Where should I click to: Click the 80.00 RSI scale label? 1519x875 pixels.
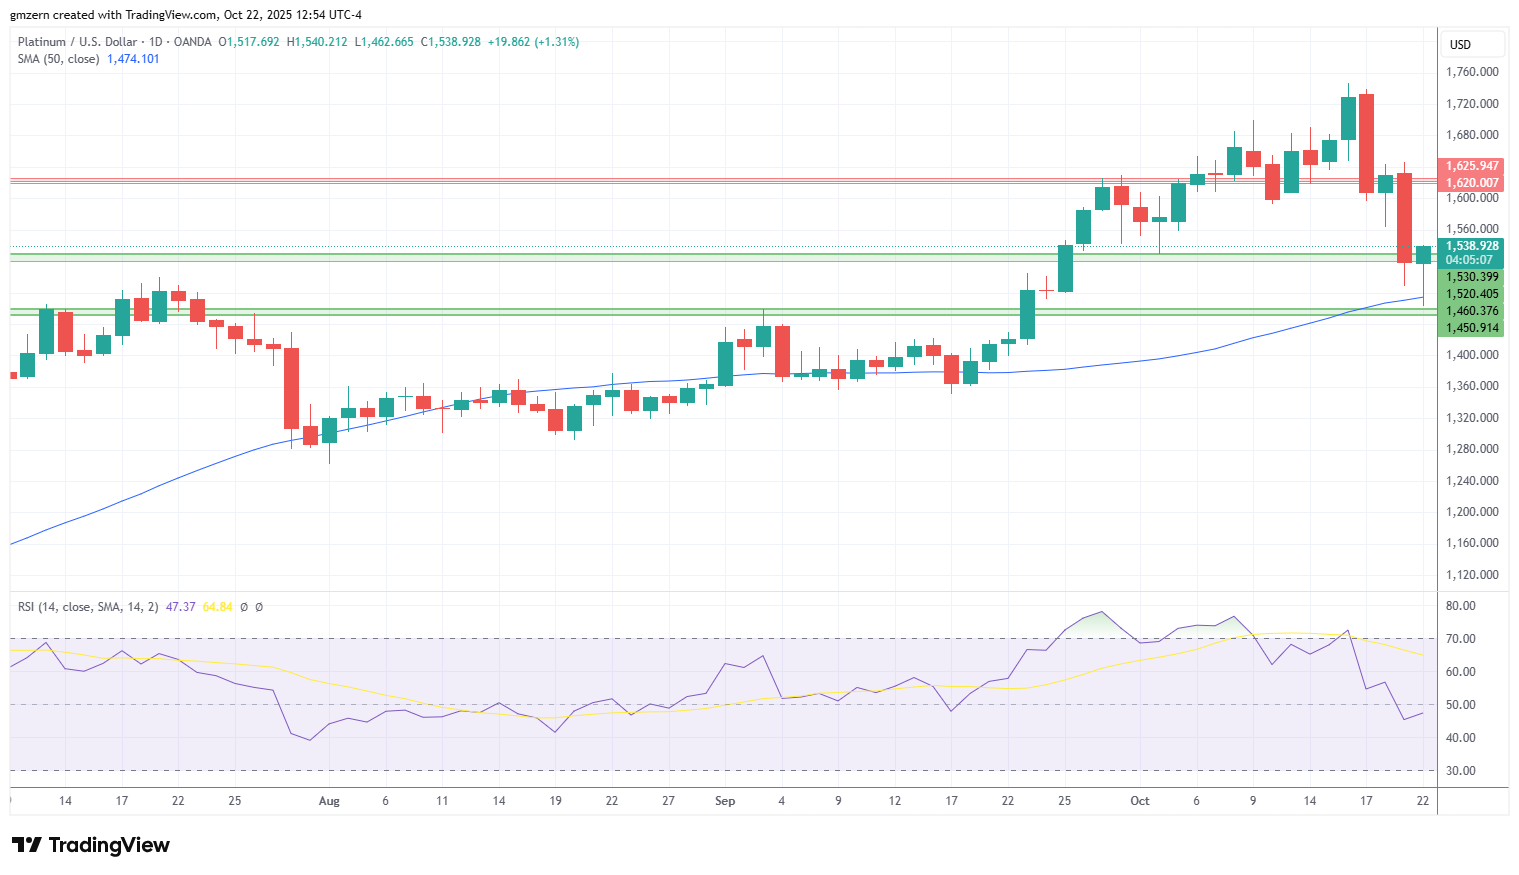pos(1461,606)
